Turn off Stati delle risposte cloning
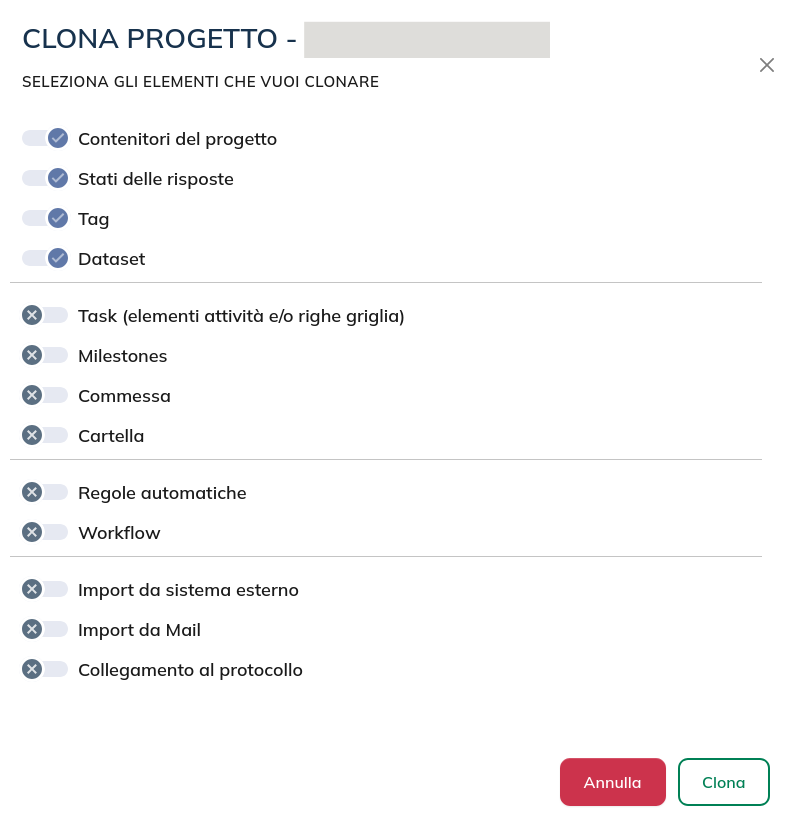The image size is (795, 820). coord(45,178)
